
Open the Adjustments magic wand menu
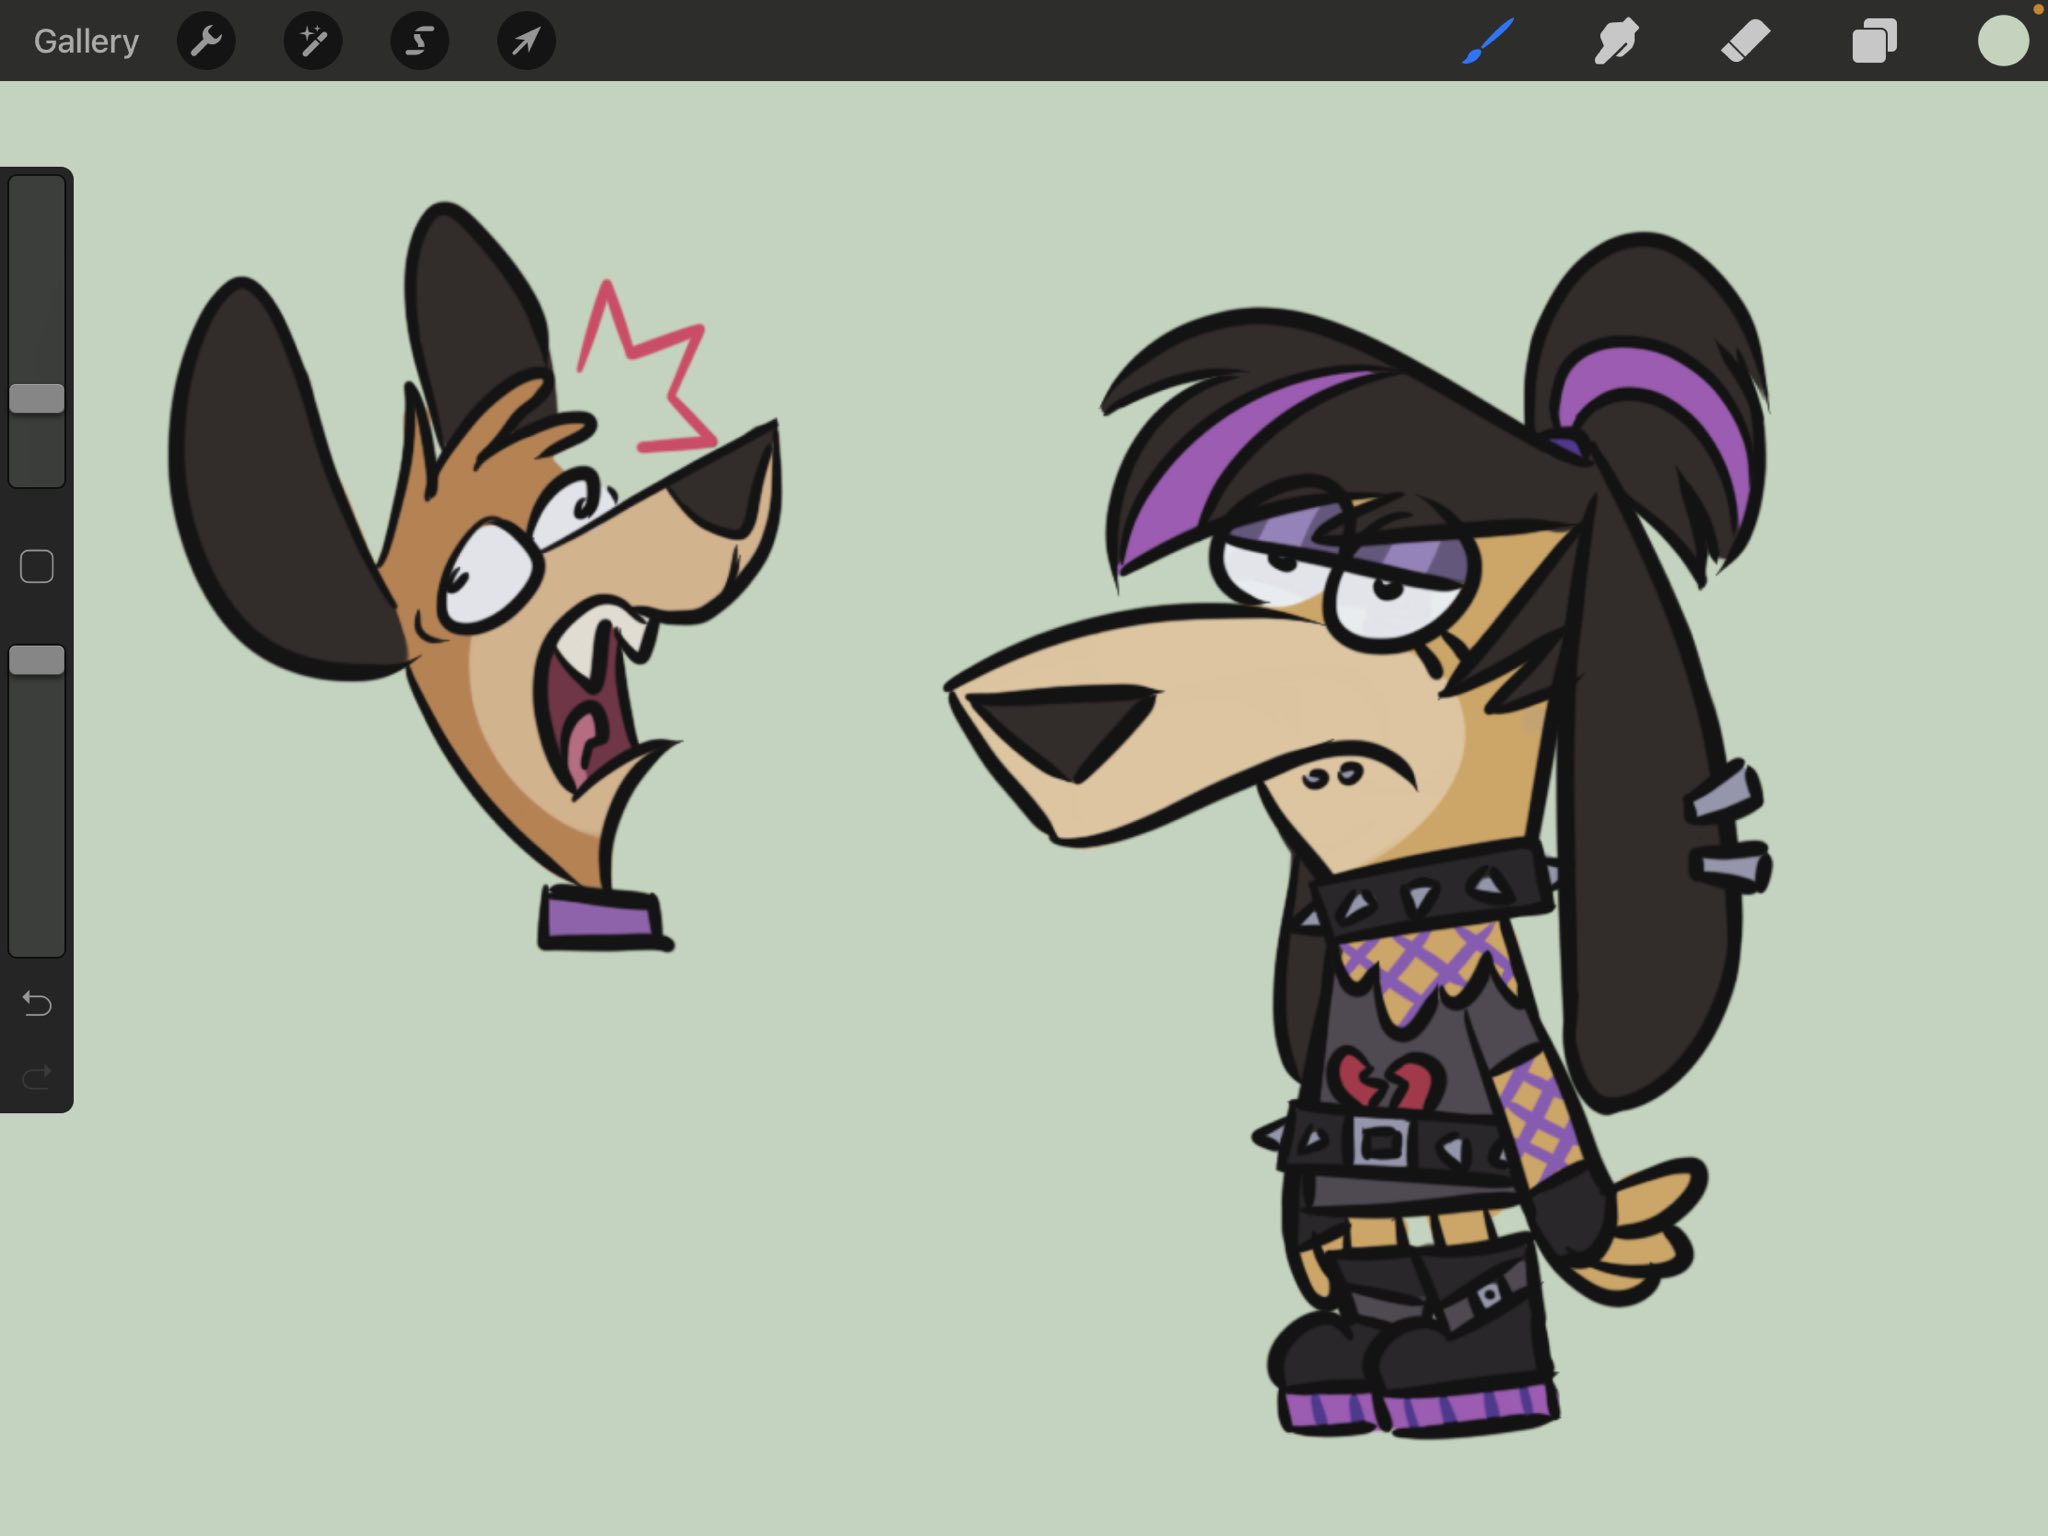313,41
